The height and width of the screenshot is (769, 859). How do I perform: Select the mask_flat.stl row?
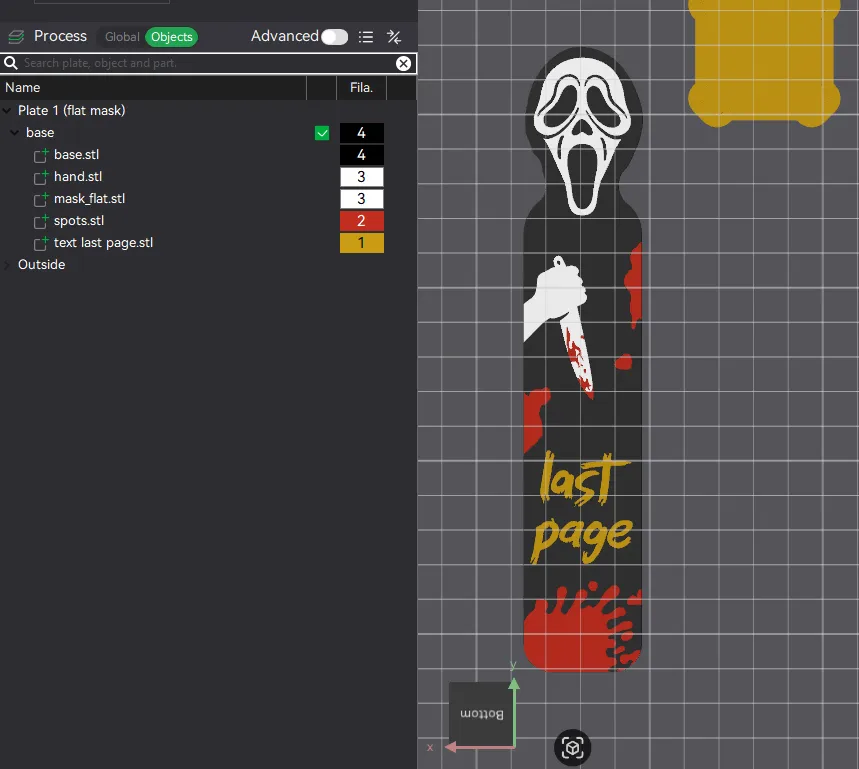click(x=208, y=199)
